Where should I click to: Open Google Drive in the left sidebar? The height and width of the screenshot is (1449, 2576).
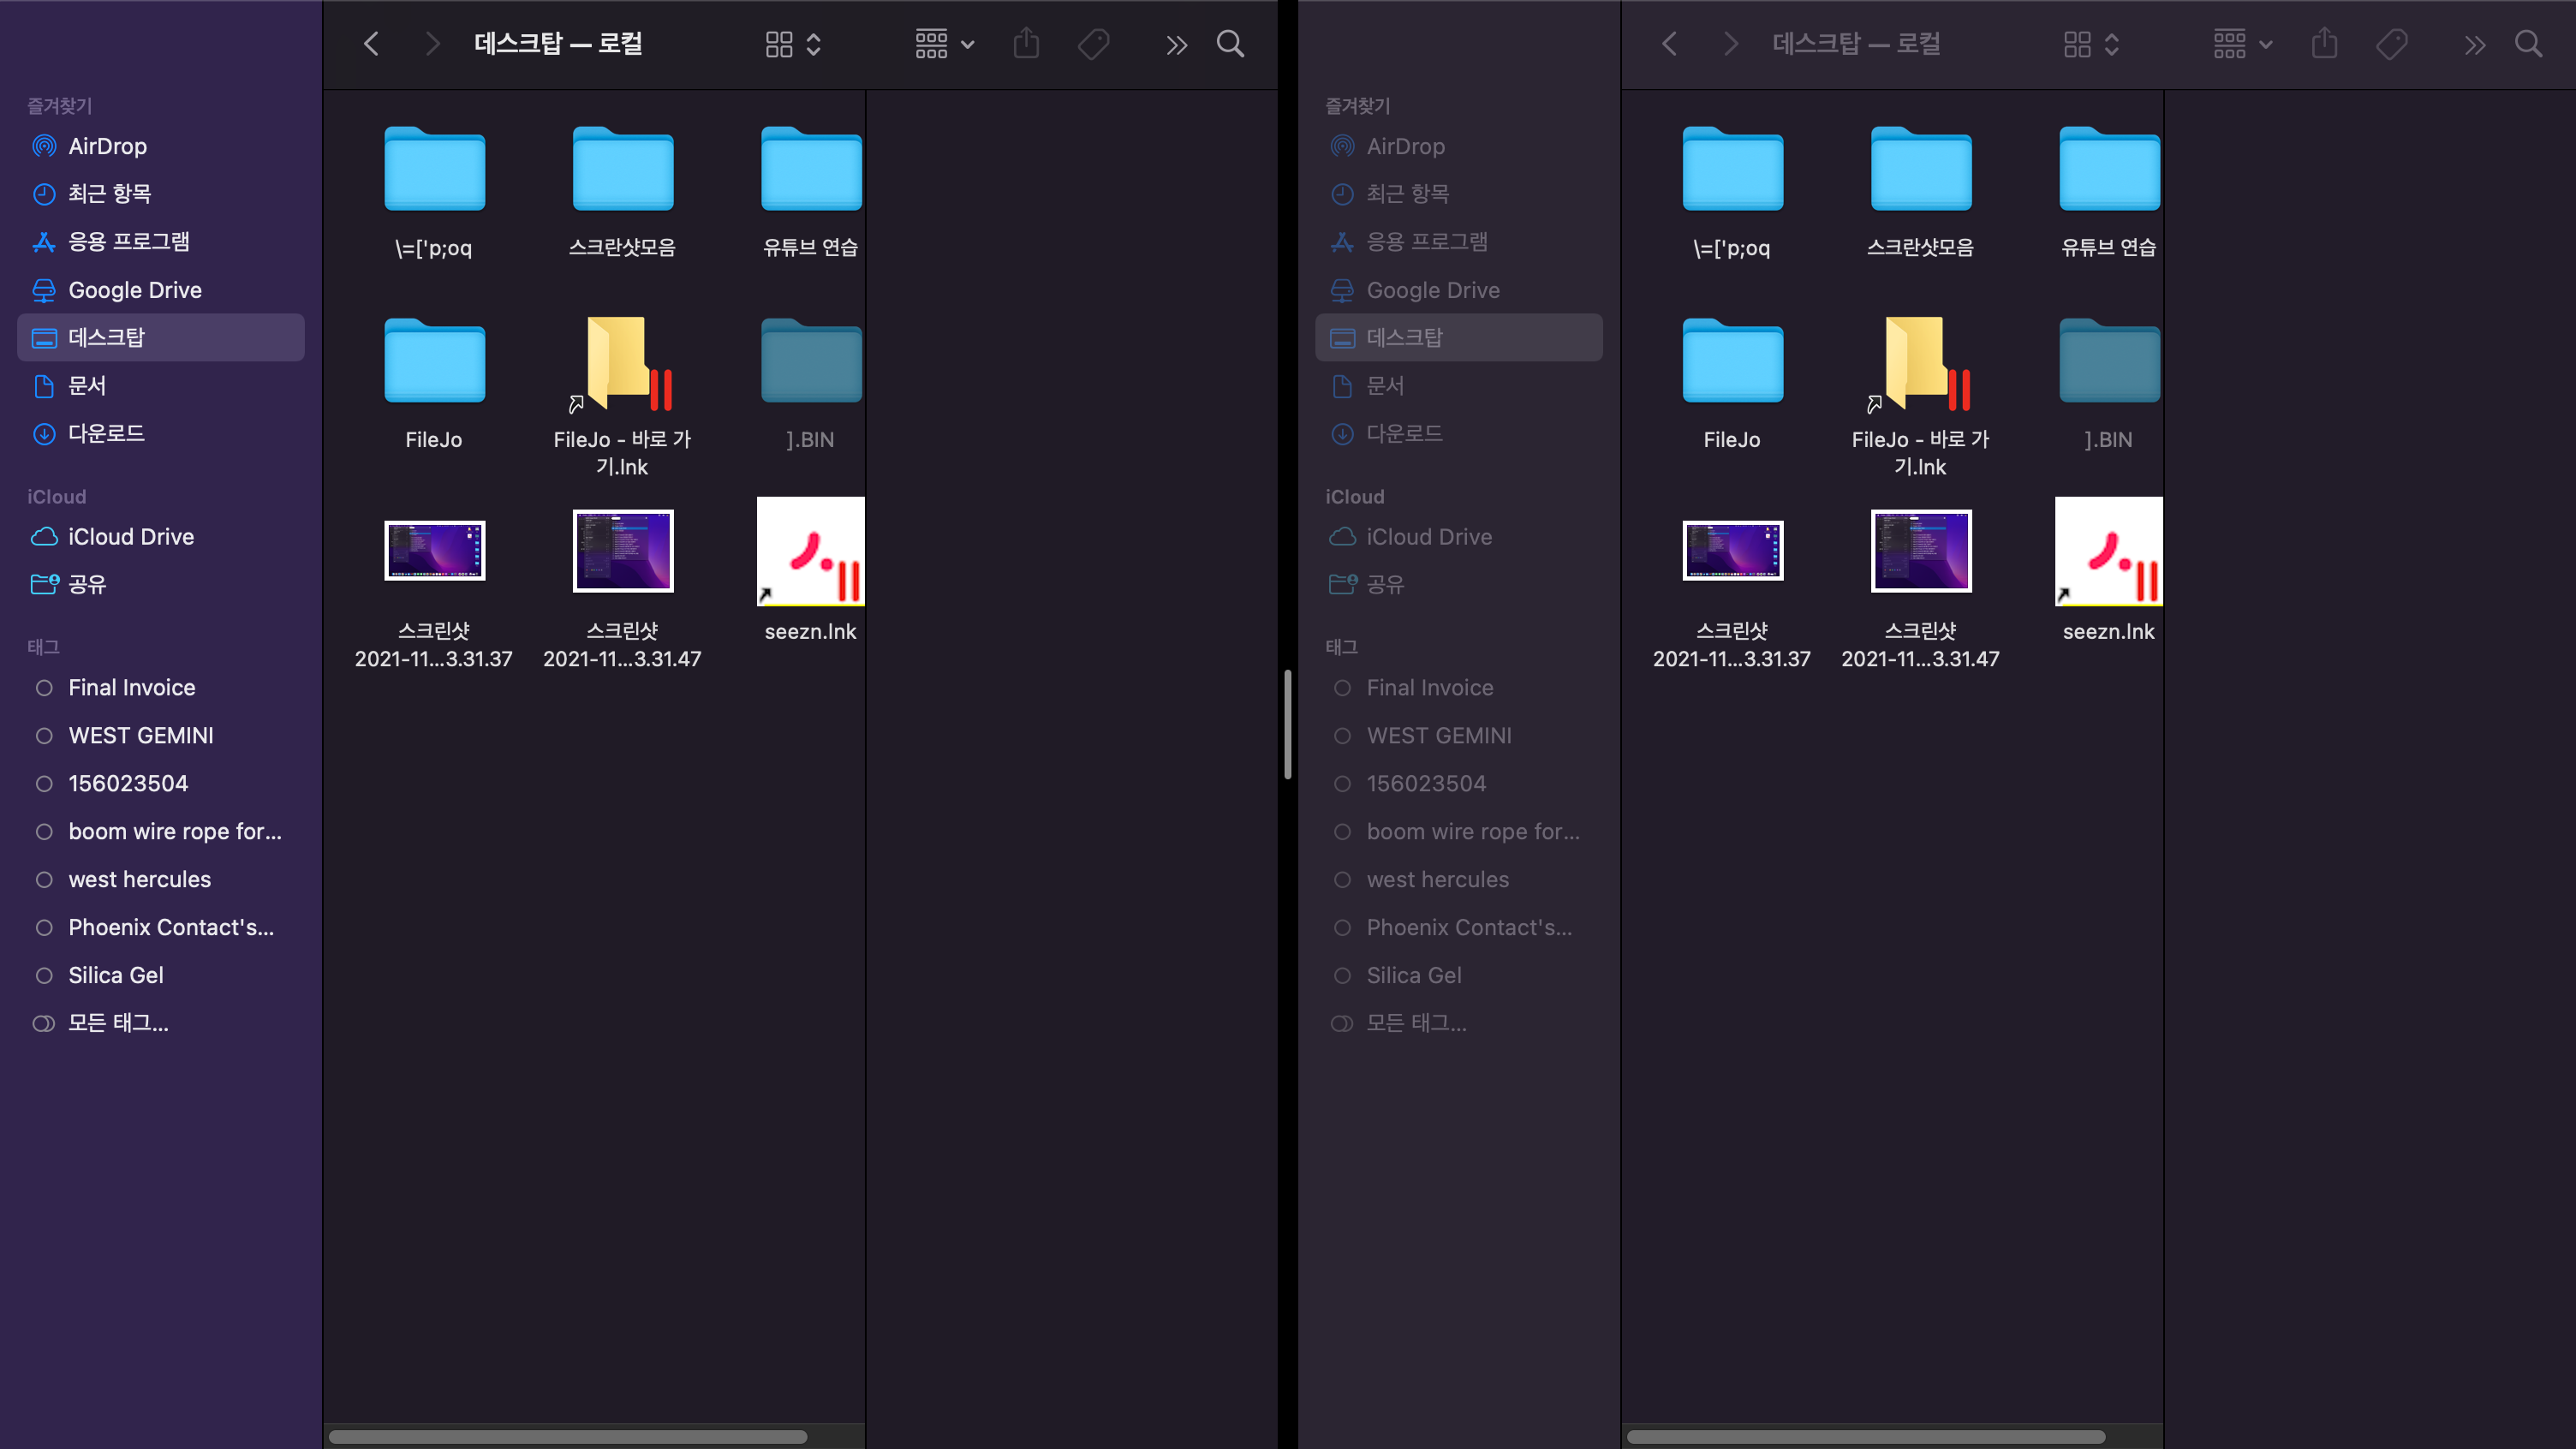tap(134, 290)
